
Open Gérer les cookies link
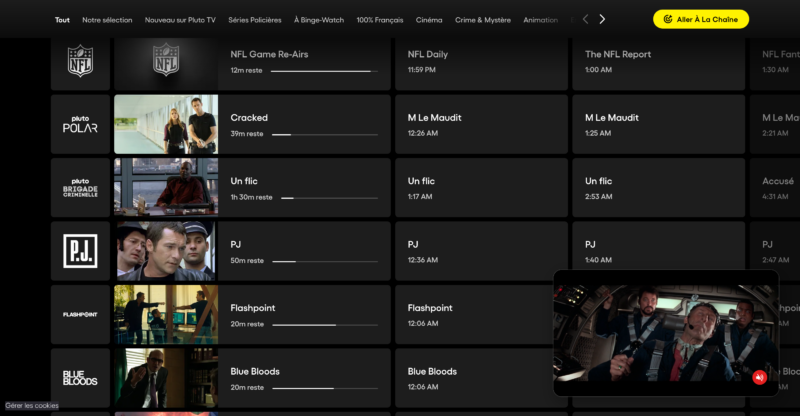(x=32, y=405)
